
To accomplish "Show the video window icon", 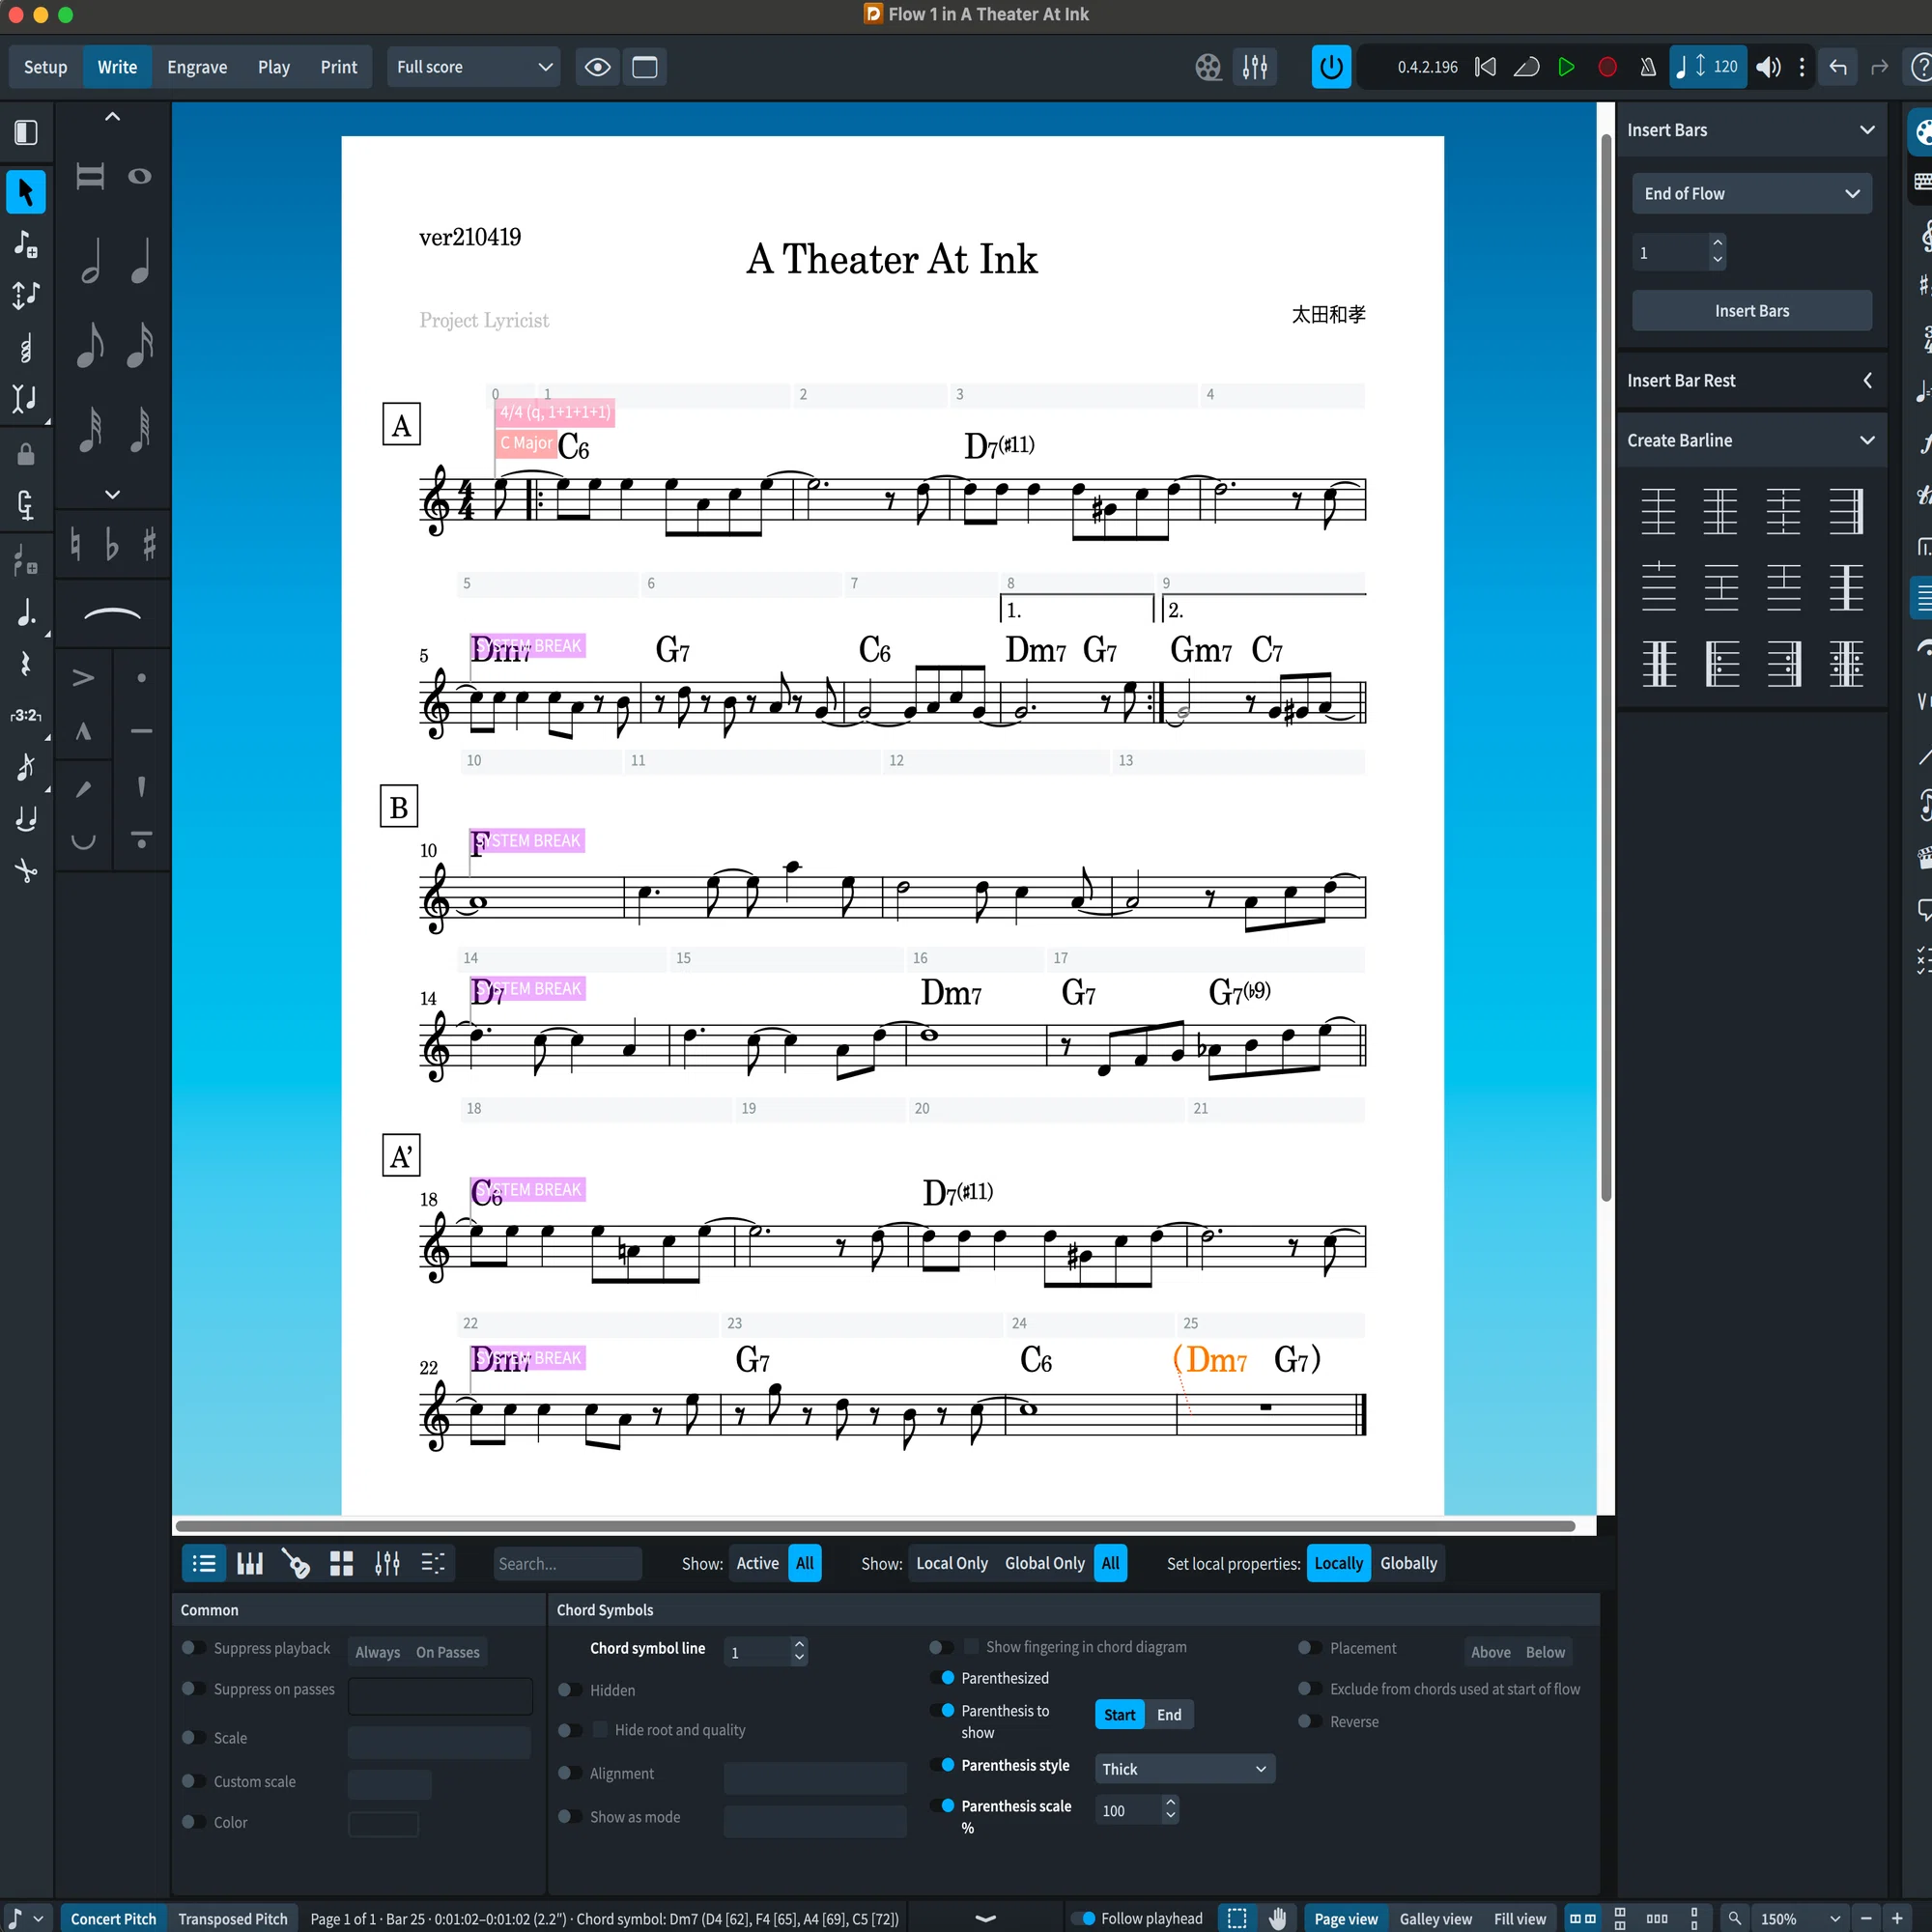I will point(1208,67).
